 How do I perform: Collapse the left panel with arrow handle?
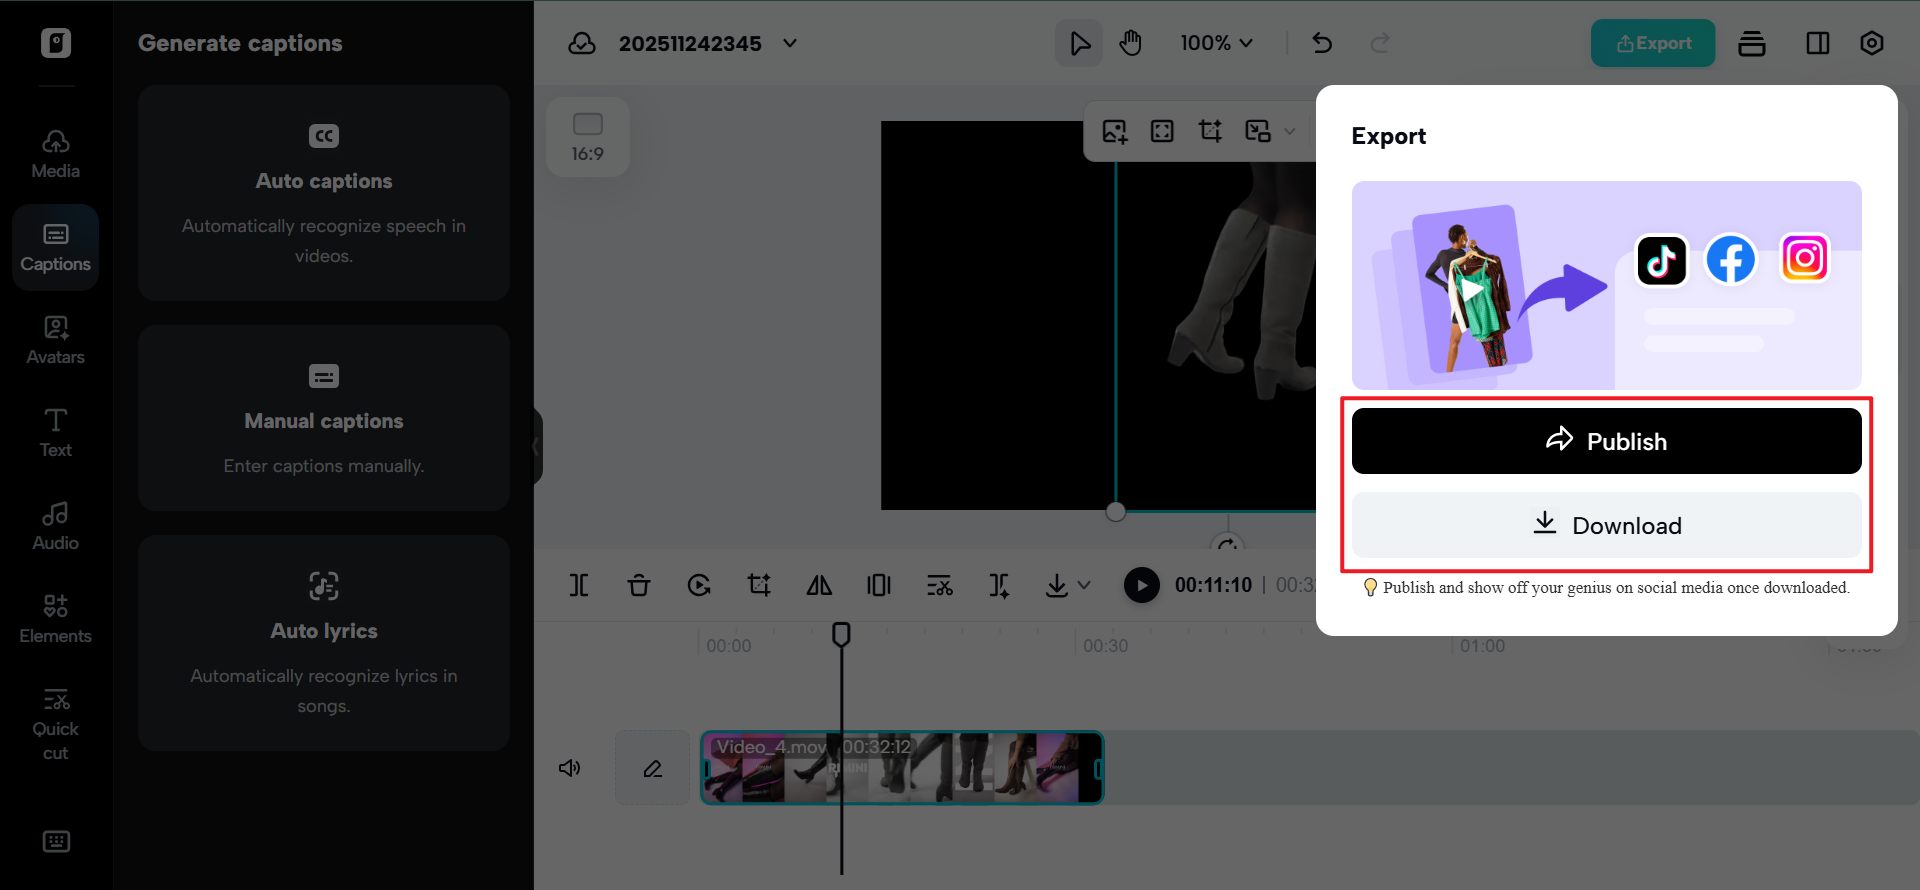[x=537, y=446]
